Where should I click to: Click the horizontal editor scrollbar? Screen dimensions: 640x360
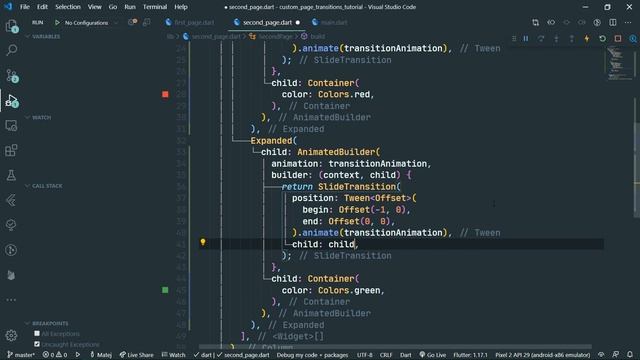coord(395,347)
